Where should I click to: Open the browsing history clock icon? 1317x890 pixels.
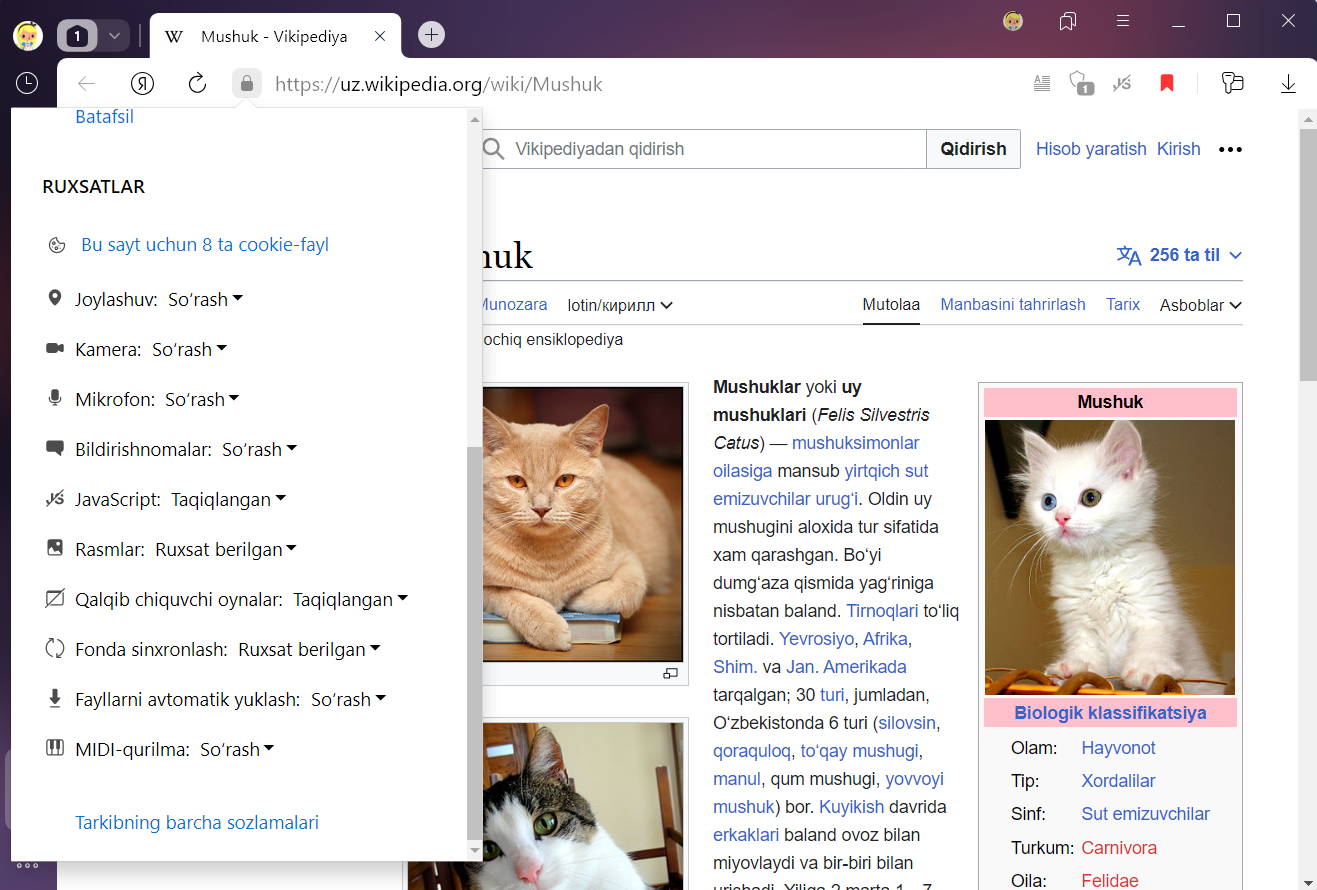click(27, 83)
